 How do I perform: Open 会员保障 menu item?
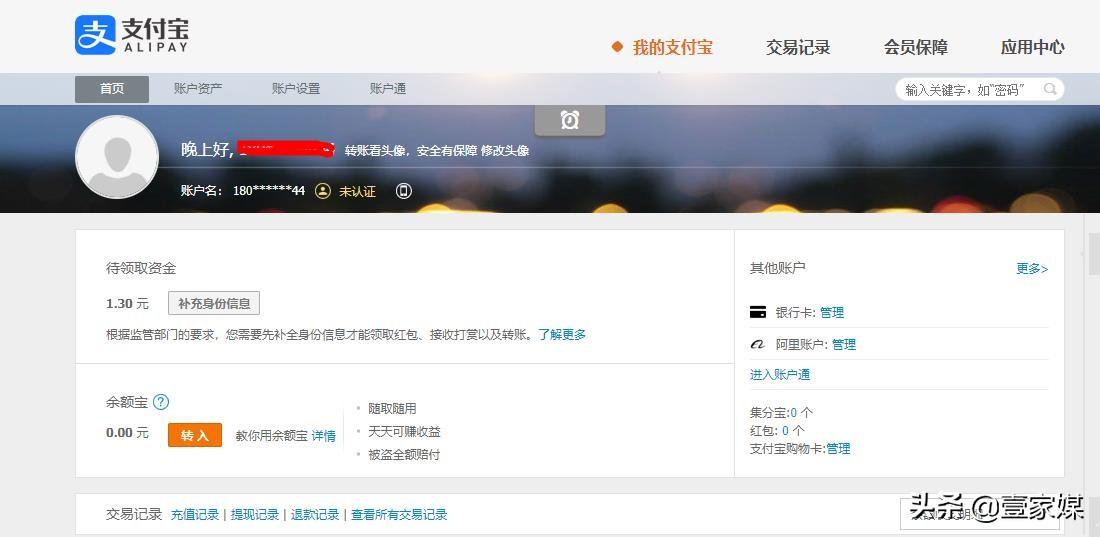click(x=915, y=48)
